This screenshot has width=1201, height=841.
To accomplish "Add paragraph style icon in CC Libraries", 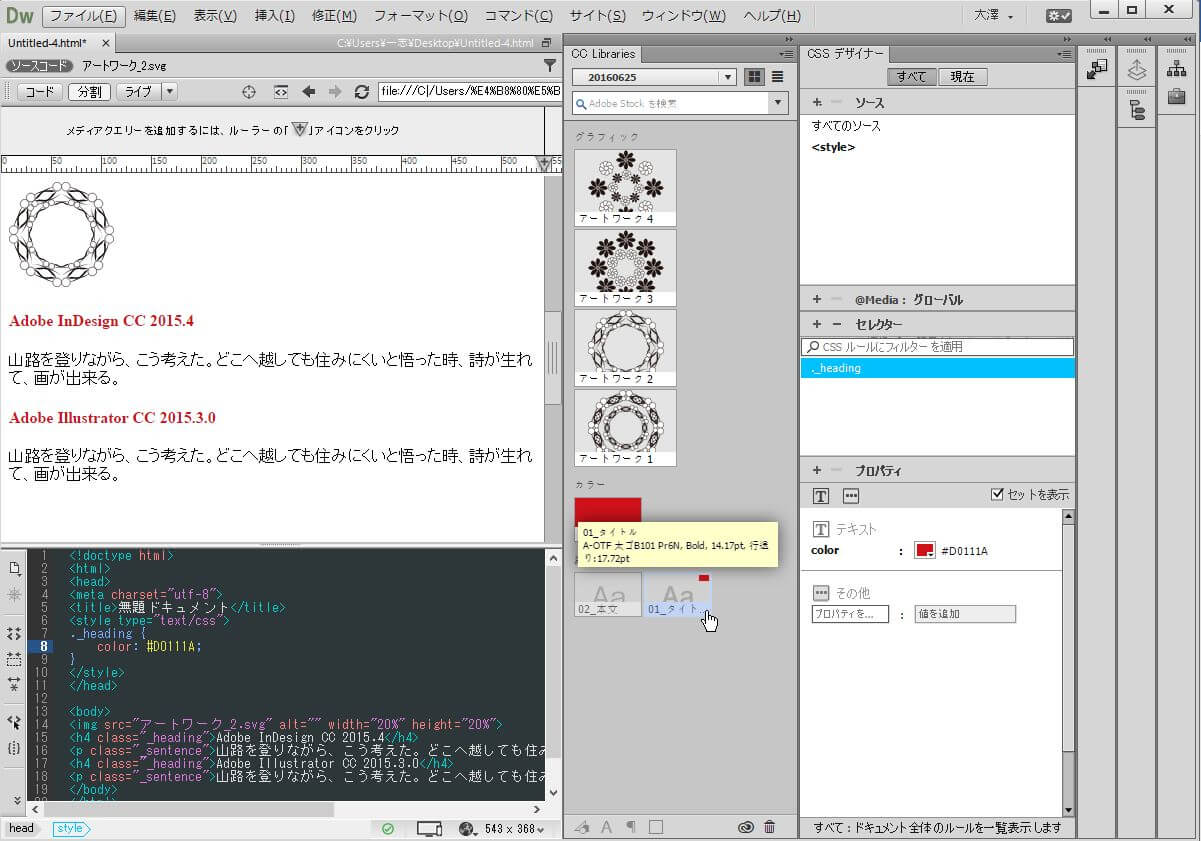I will 631,827.
